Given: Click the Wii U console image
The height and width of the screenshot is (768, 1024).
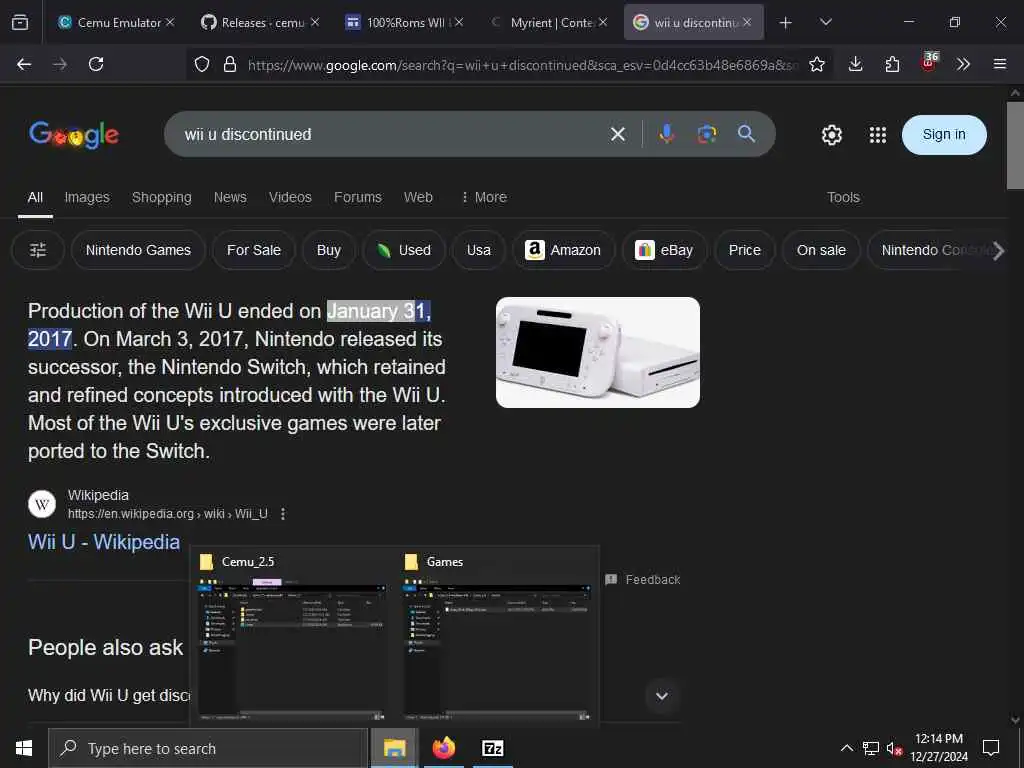Looking at the screenshot, I should tap(598, 353).
